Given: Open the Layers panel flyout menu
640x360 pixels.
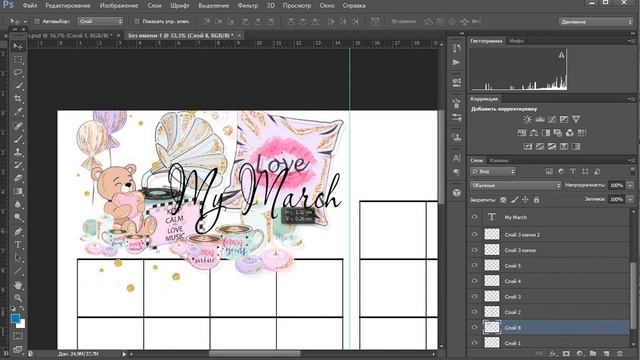Looking at the screenshot, I should click(631, 160).
